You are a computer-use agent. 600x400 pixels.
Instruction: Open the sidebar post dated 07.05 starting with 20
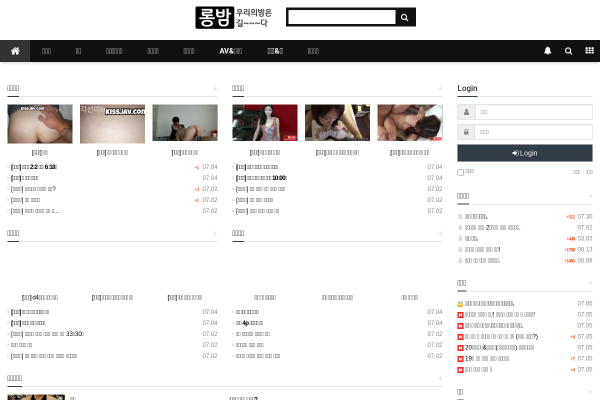(499, 348)
